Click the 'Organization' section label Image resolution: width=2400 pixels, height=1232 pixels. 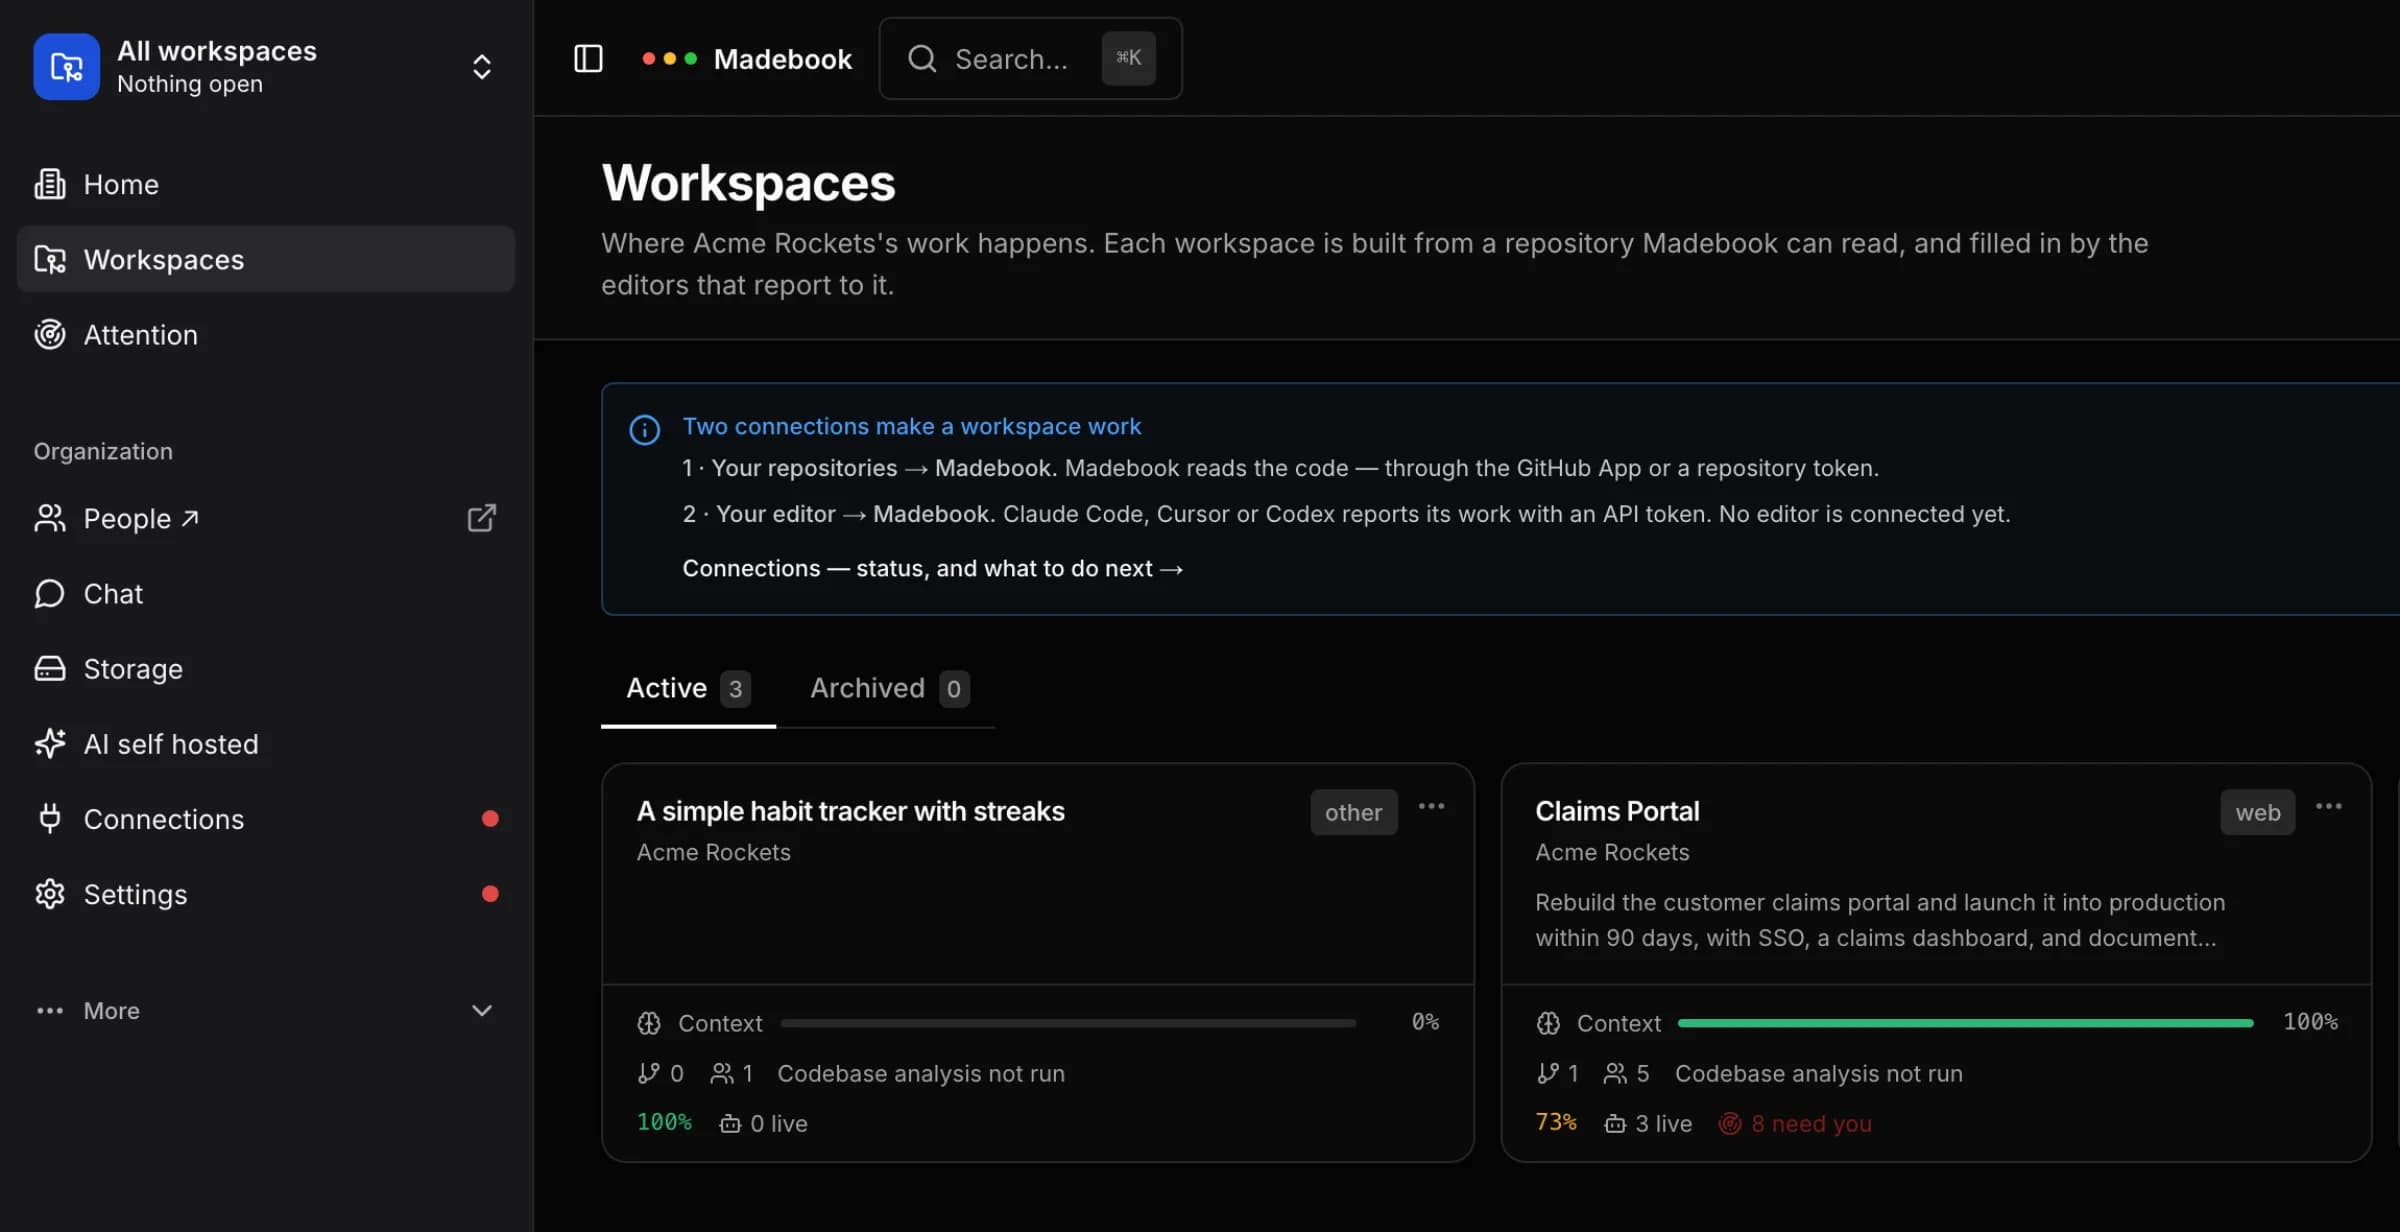[x=103, y=451]
